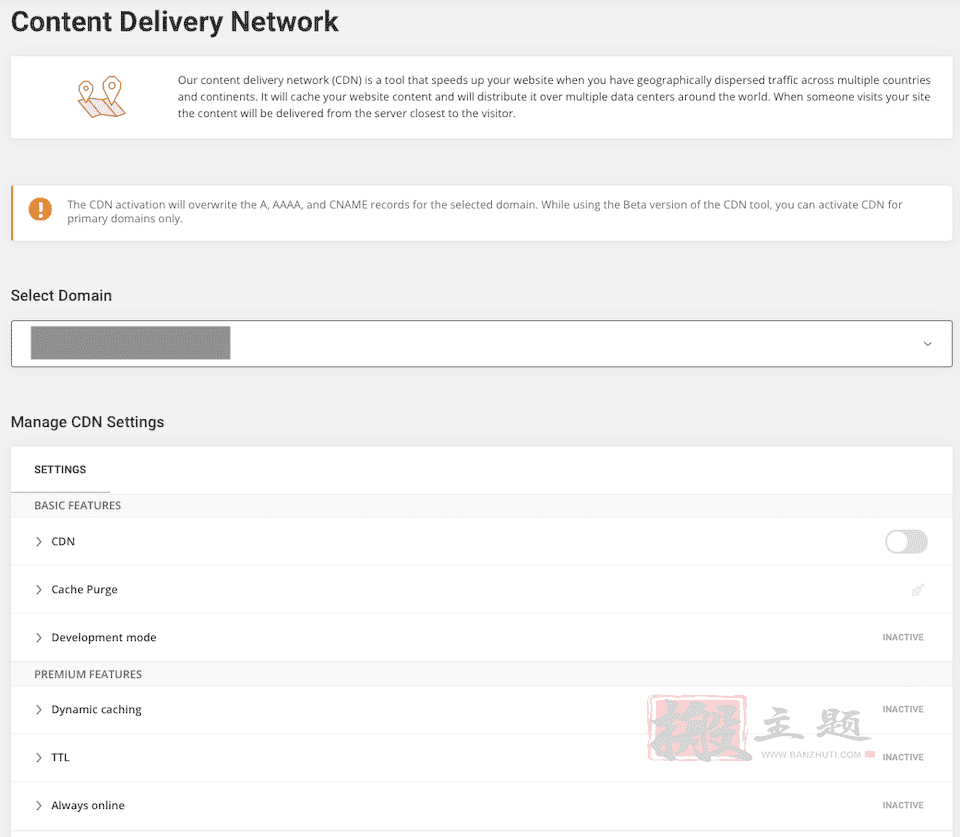Click the domain dropdown arrow
This screenshot has height=837, width=960.
coord(928,344)
